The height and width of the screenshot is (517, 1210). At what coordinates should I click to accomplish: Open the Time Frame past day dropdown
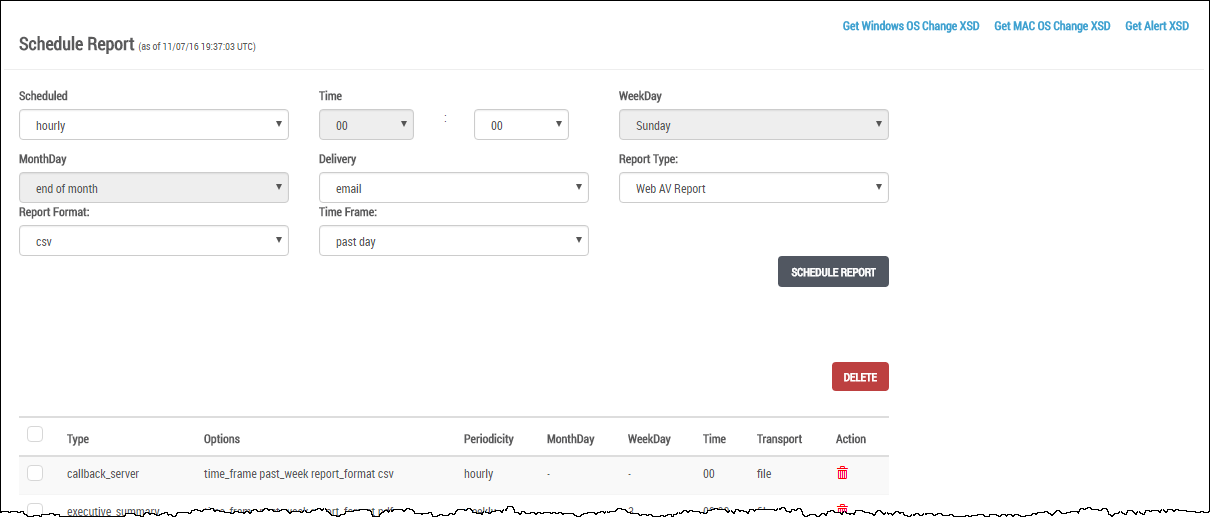(x=454, y=241)
